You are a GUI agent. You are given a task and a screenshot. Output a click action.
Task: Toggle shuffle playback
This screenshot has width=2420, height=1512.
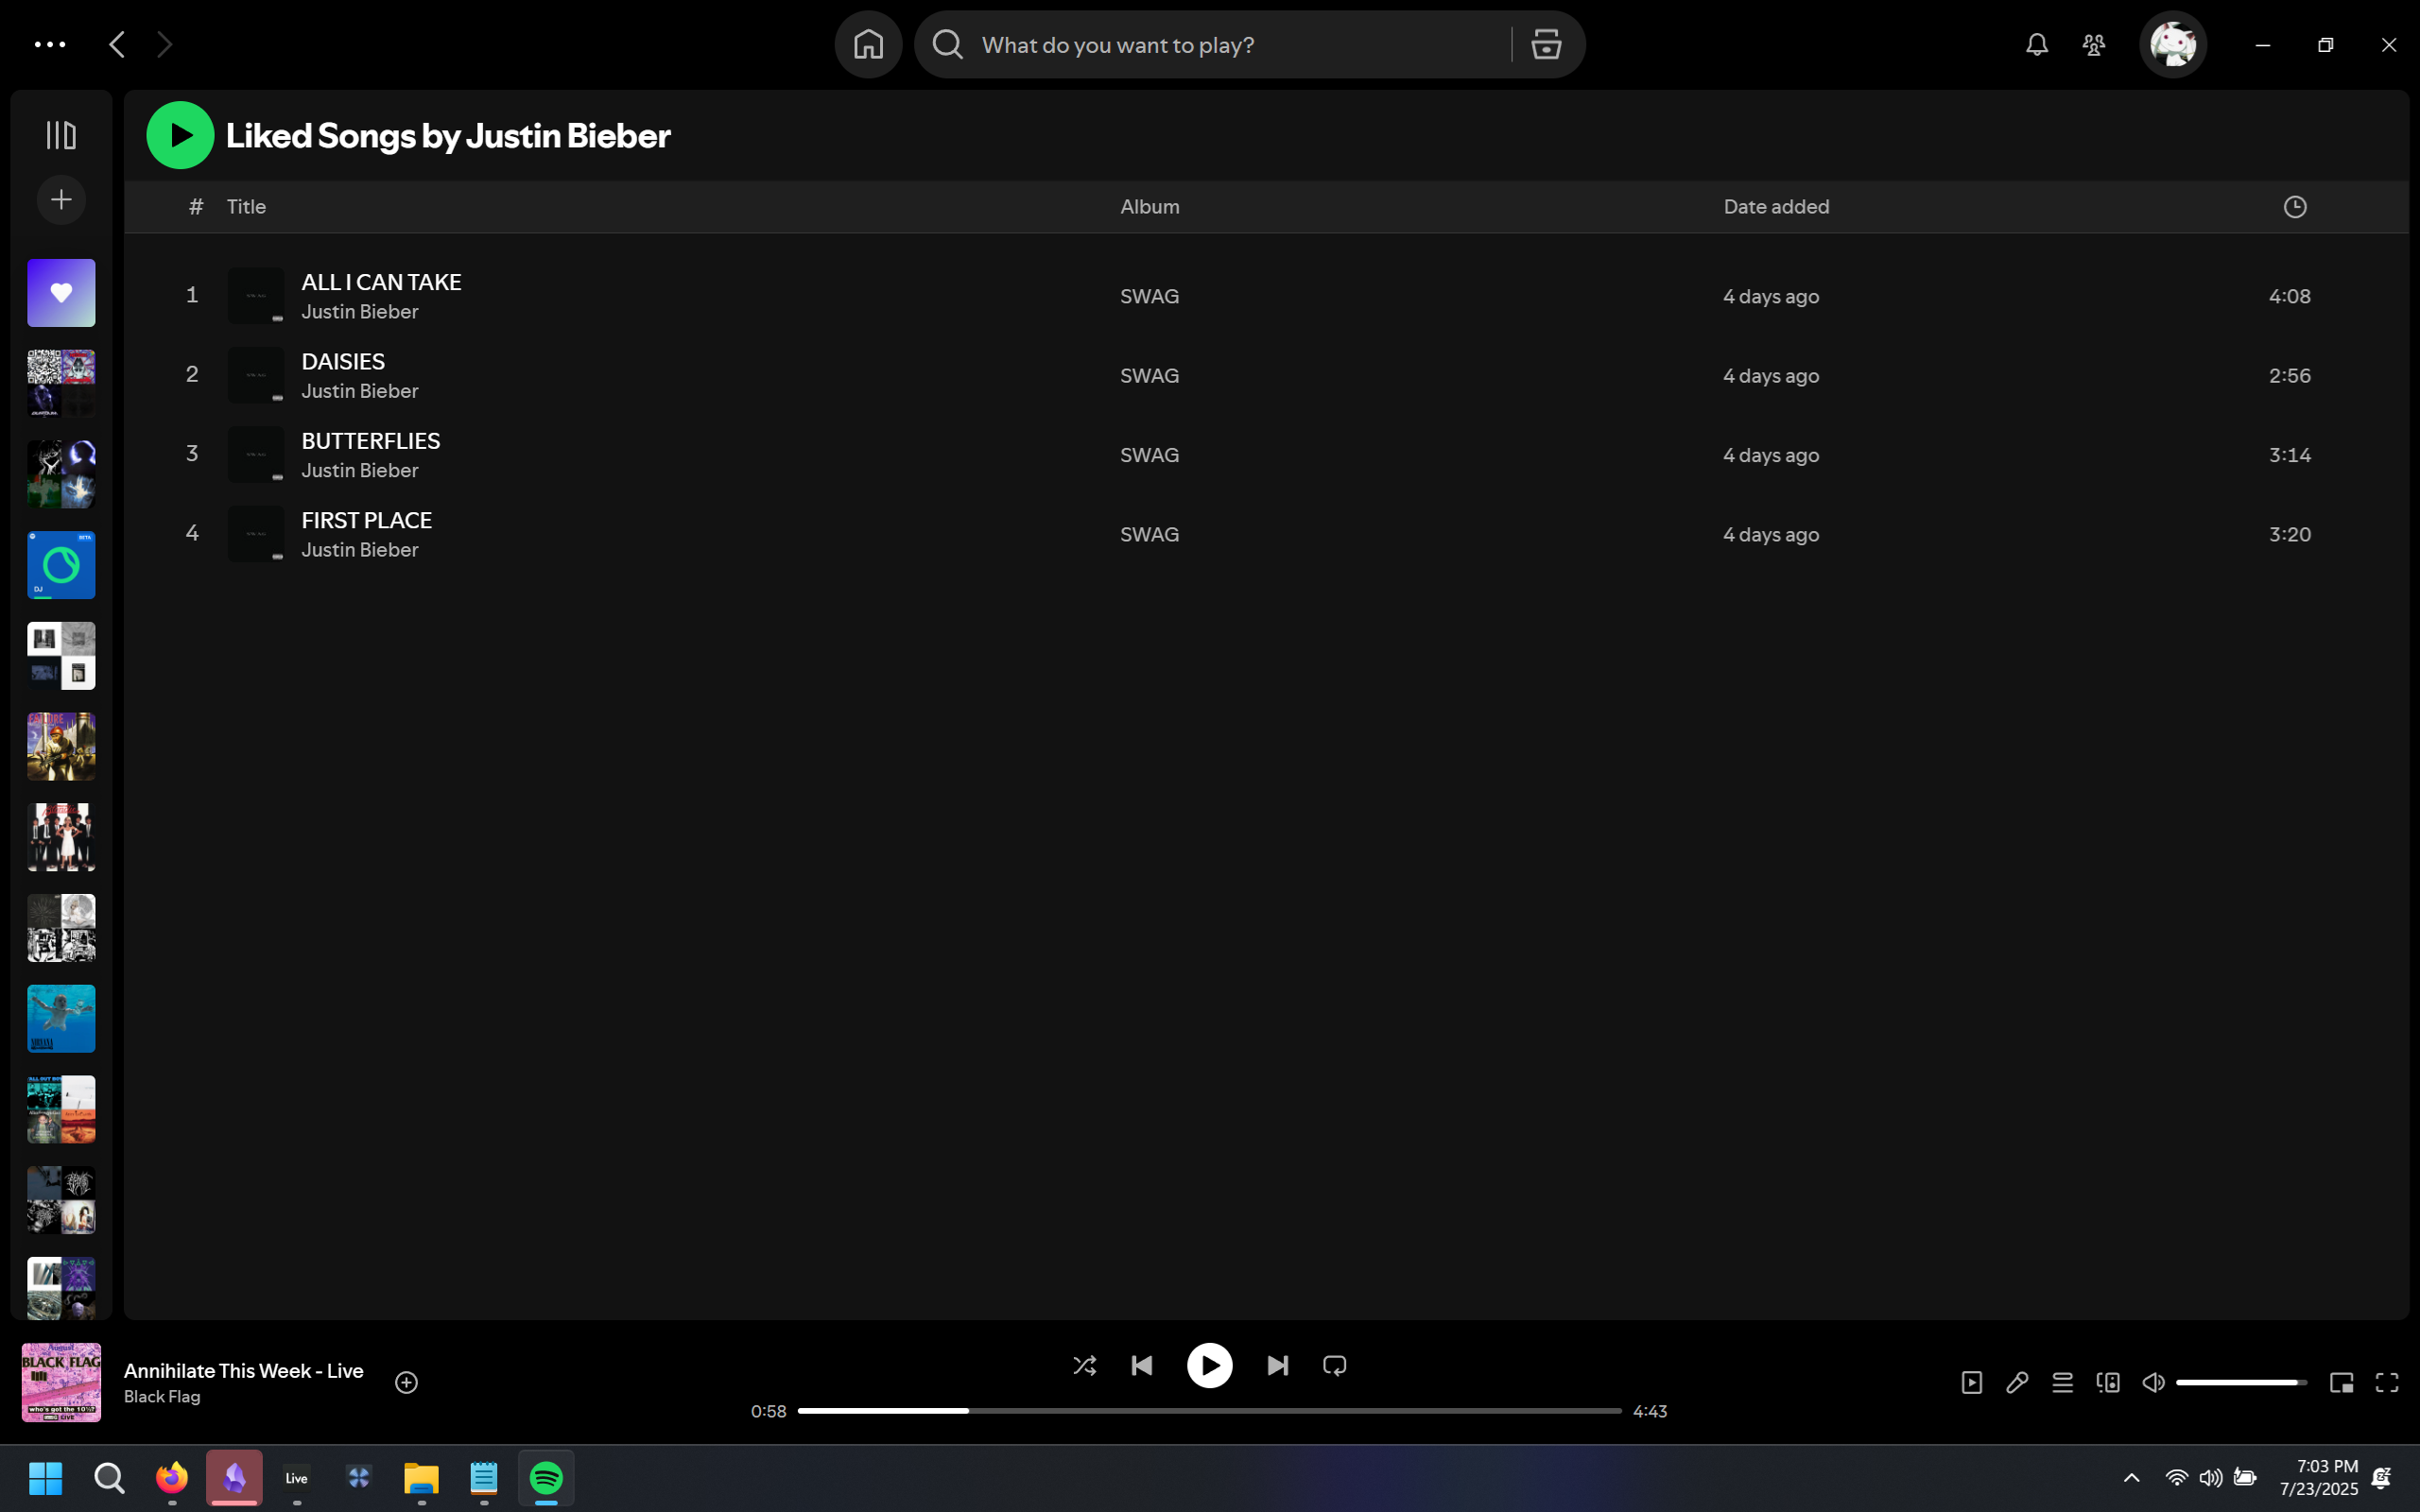(1084, 1365)
